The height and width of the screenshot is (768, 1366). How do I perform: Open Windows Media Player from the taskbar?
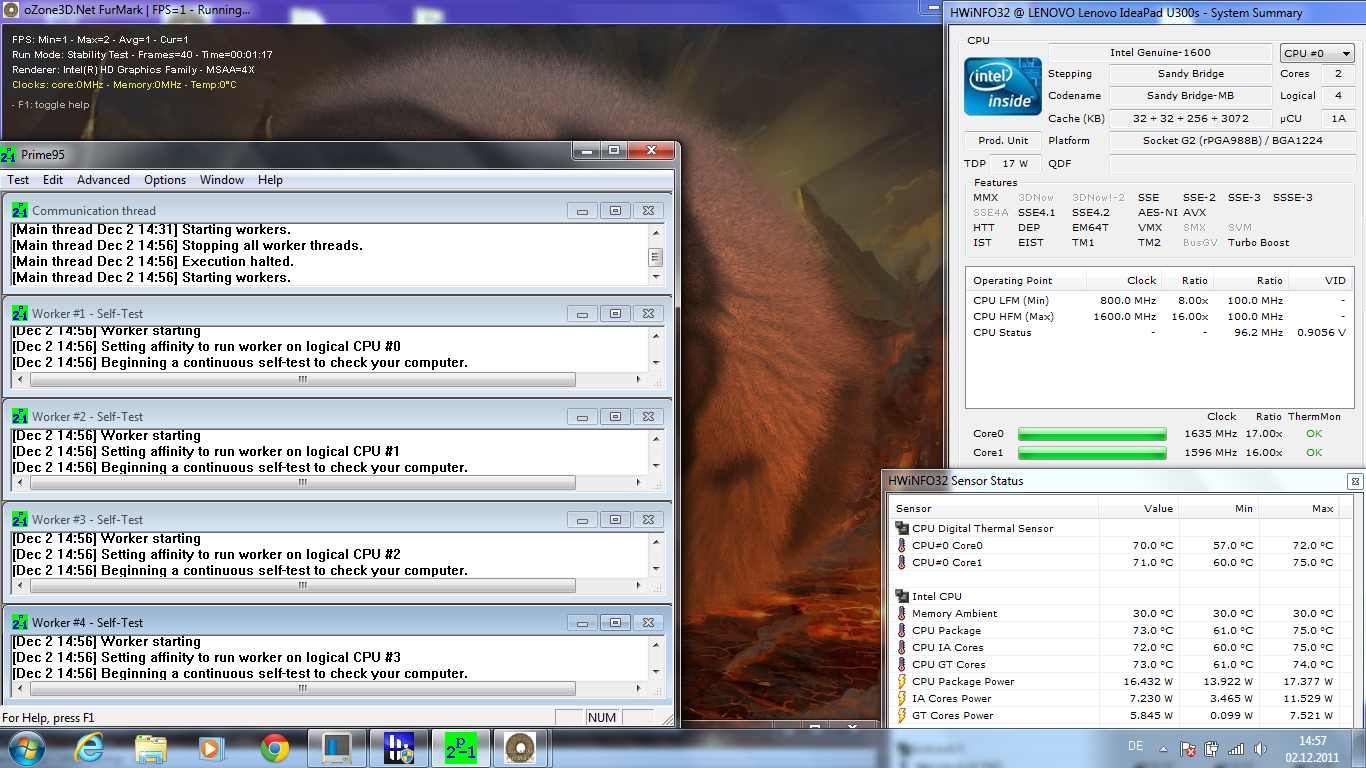(210, 748)
